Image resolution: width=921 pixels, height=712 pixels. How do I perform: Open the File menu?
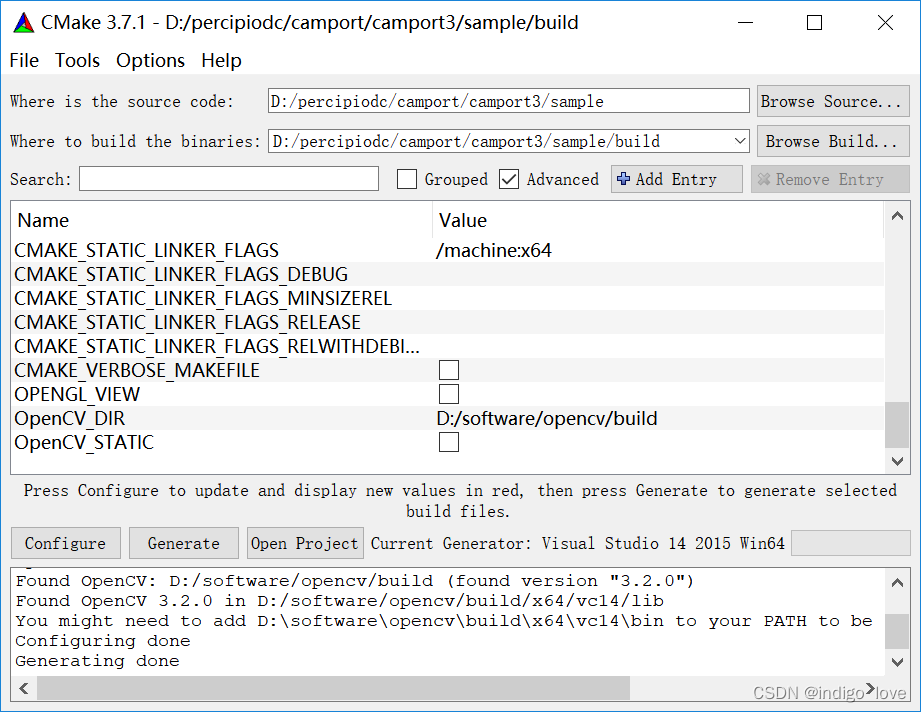coord(24,61)
